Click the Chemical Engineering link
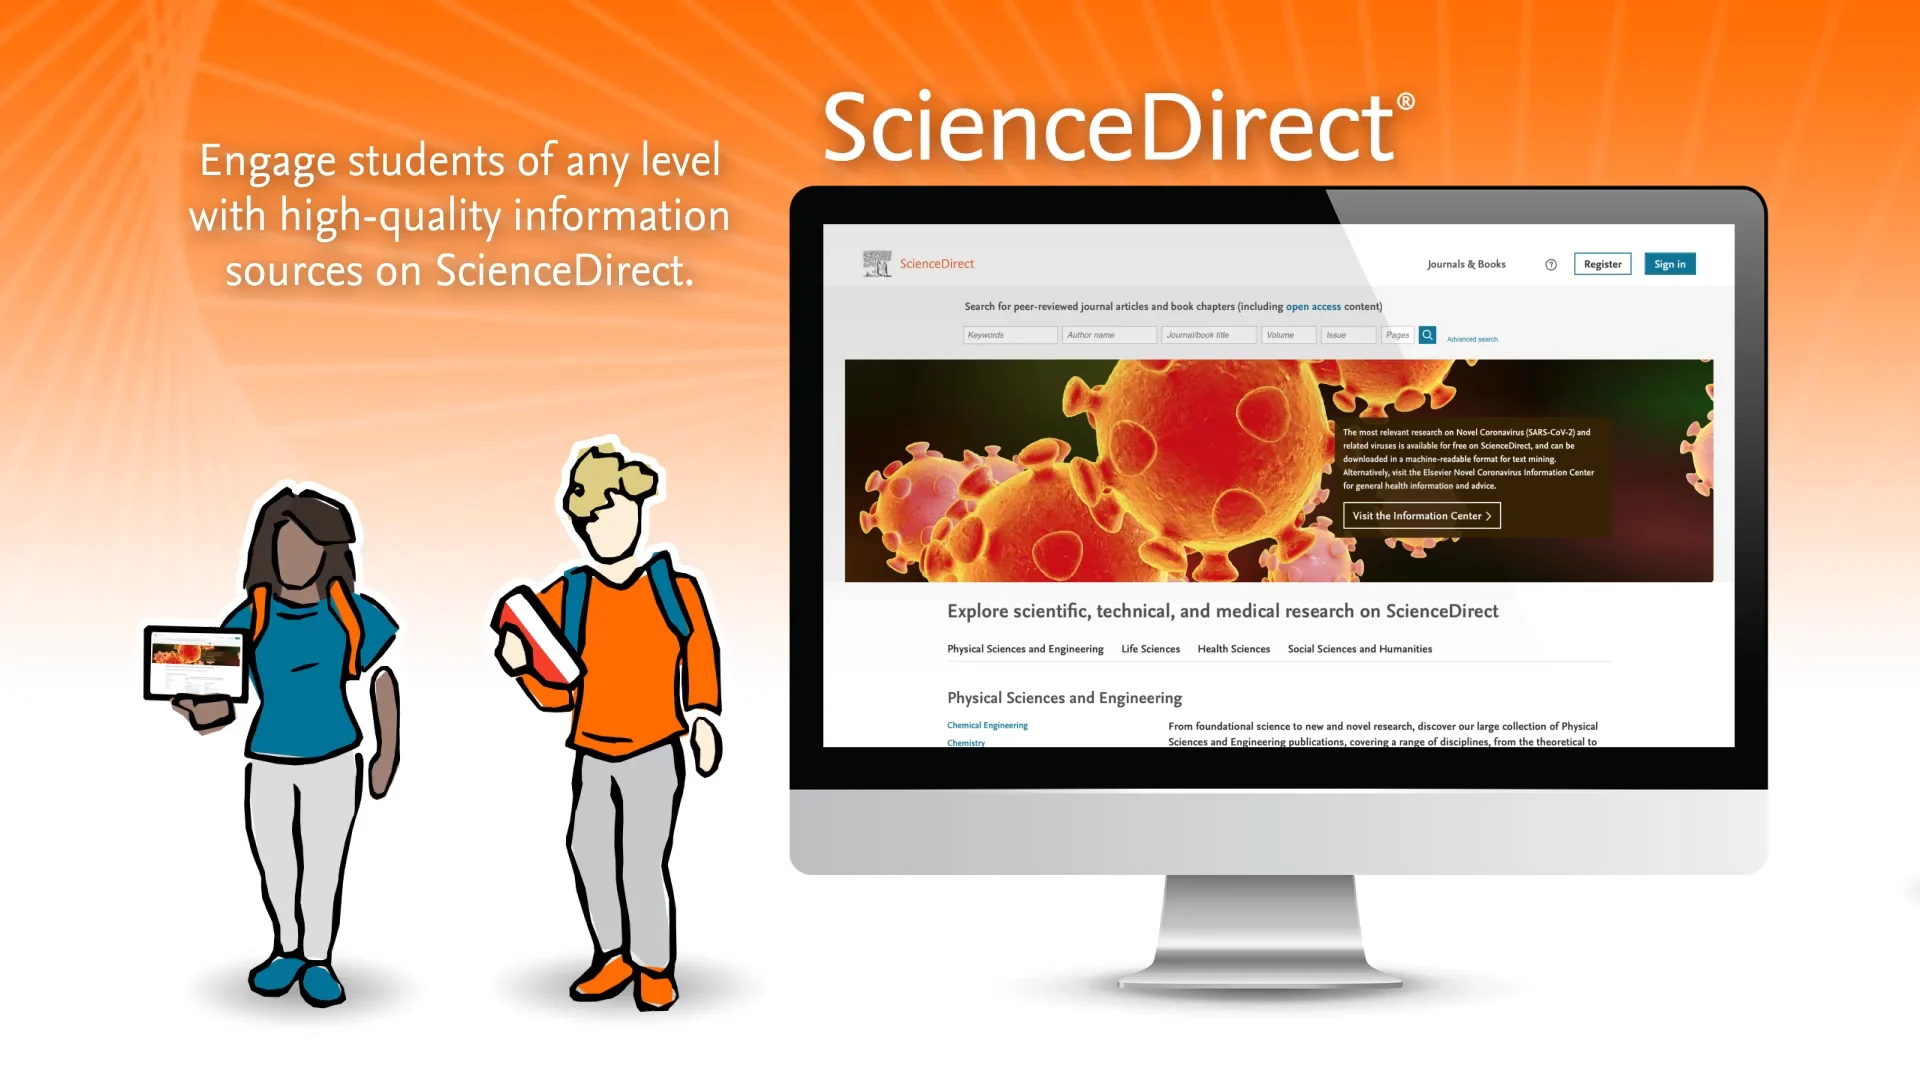Image resolution: width=1920 pixels, height=1080 pixels. click(x=988, y=724)
